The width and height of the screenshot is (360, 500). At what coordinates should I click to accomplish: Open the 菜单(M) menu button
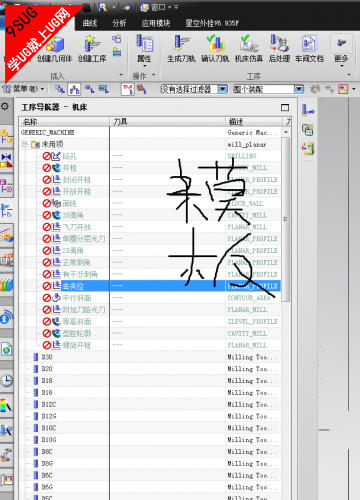click(x=23, y=89)
